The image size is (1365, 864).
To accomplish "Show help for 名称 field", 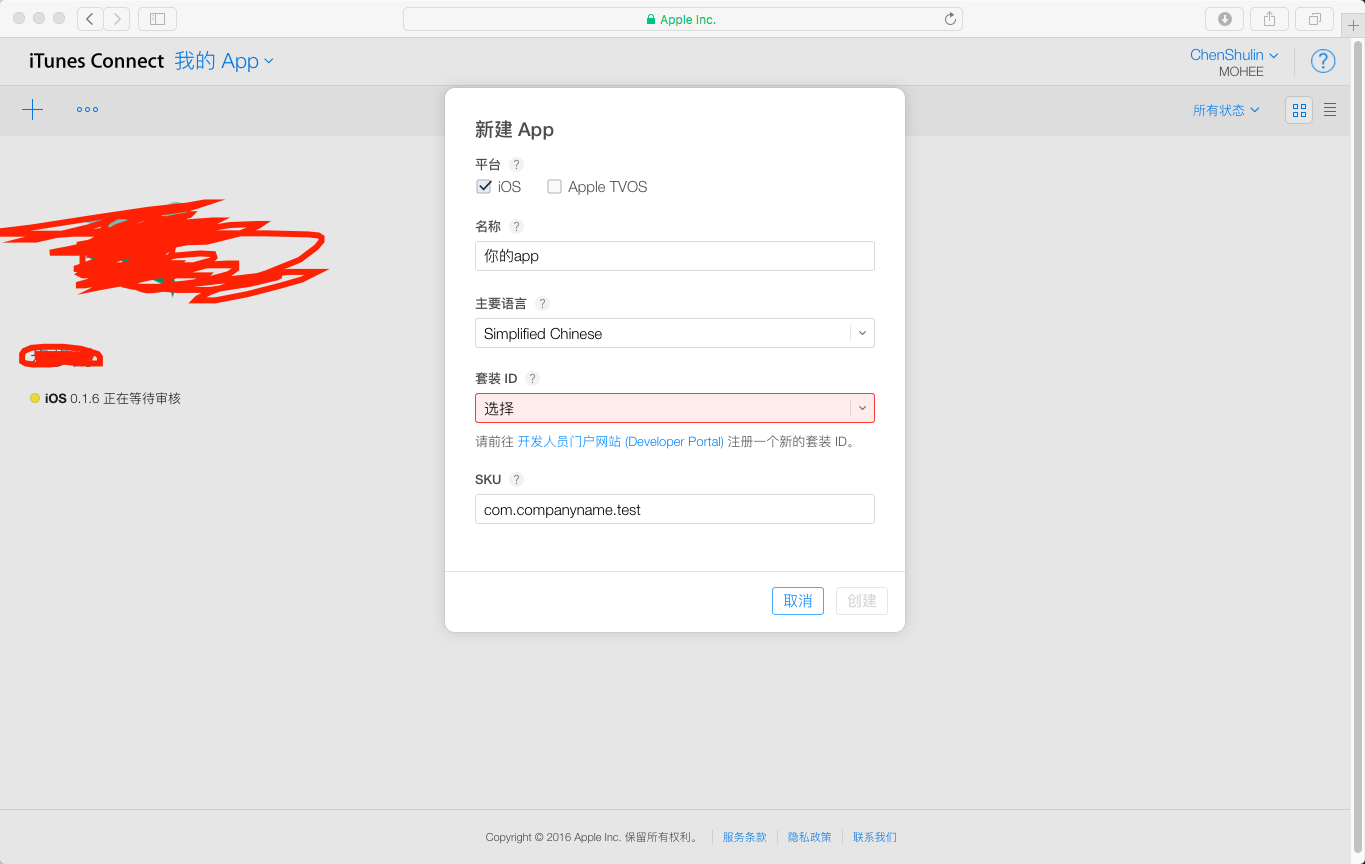I will (x=516, y=227).
